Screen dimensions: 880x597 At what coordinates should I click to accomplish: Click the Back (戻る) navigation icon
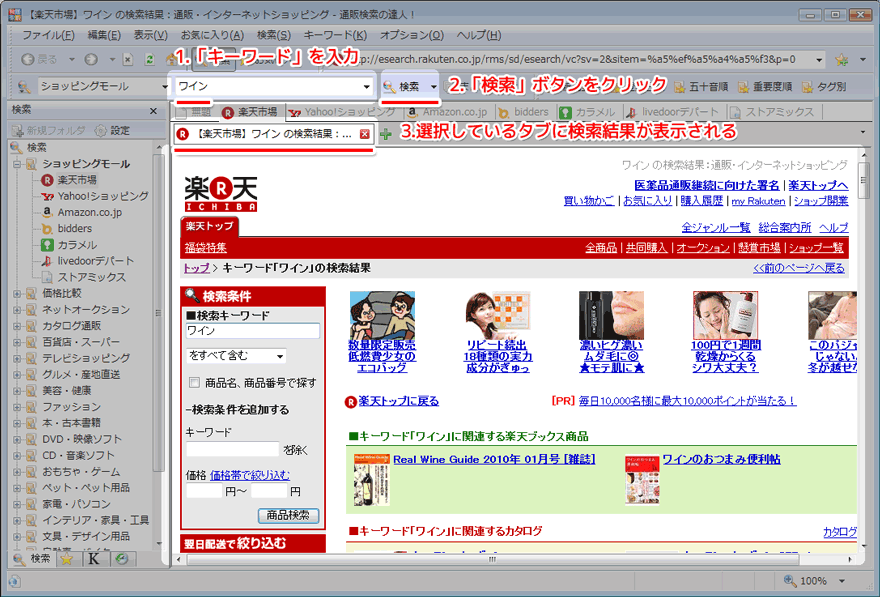(x=28, y=59)
